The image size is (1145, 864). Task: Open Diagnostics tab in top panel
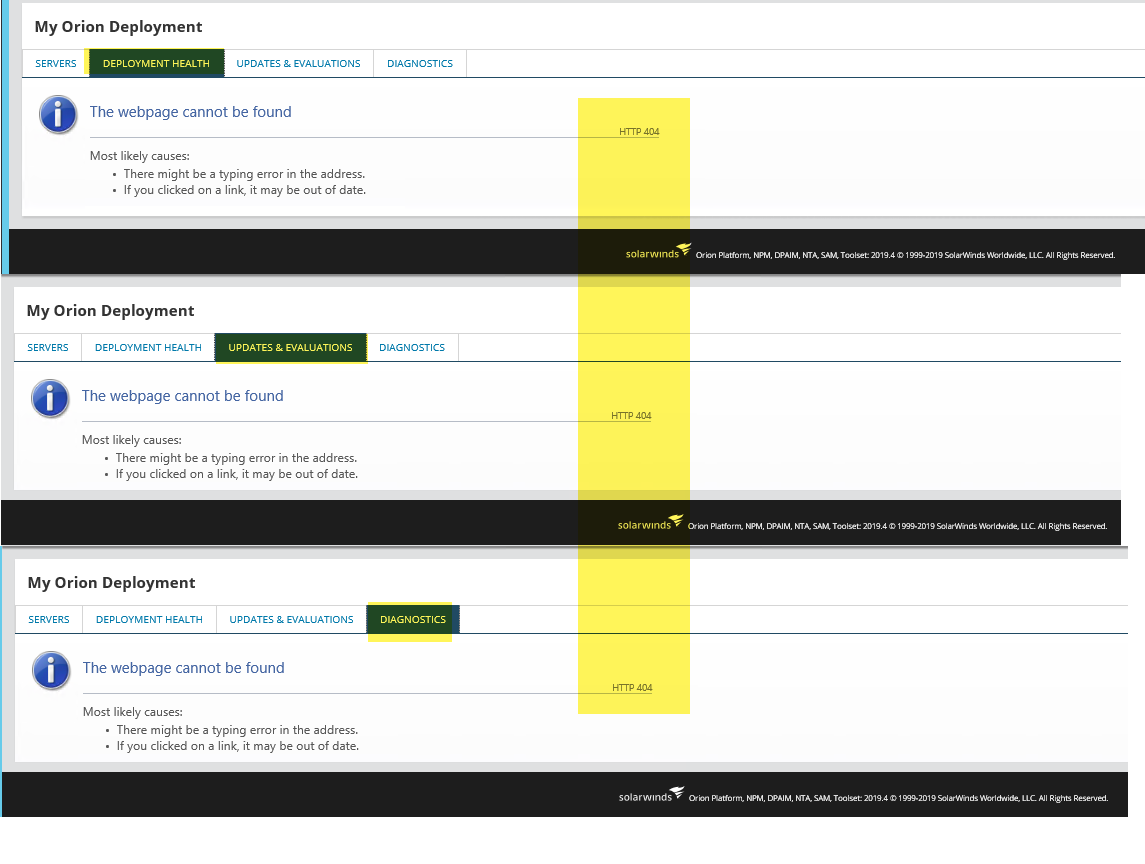point(420,64)
